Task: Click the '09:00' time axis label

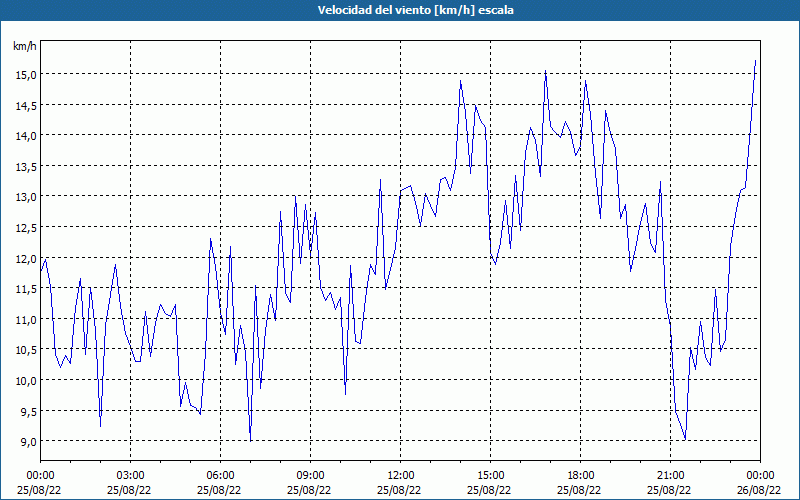Action: click(x=310, y=476)
